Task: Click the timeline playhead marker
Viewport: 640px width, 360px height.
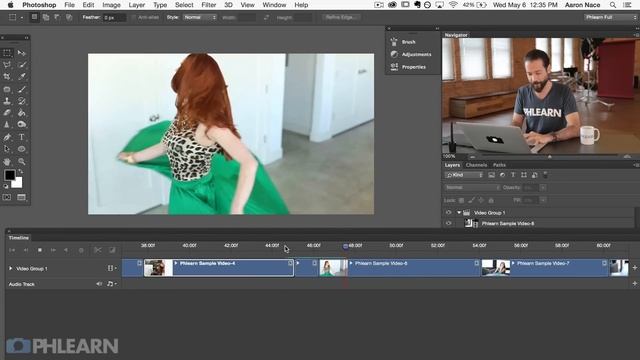Action: [345, 246]
